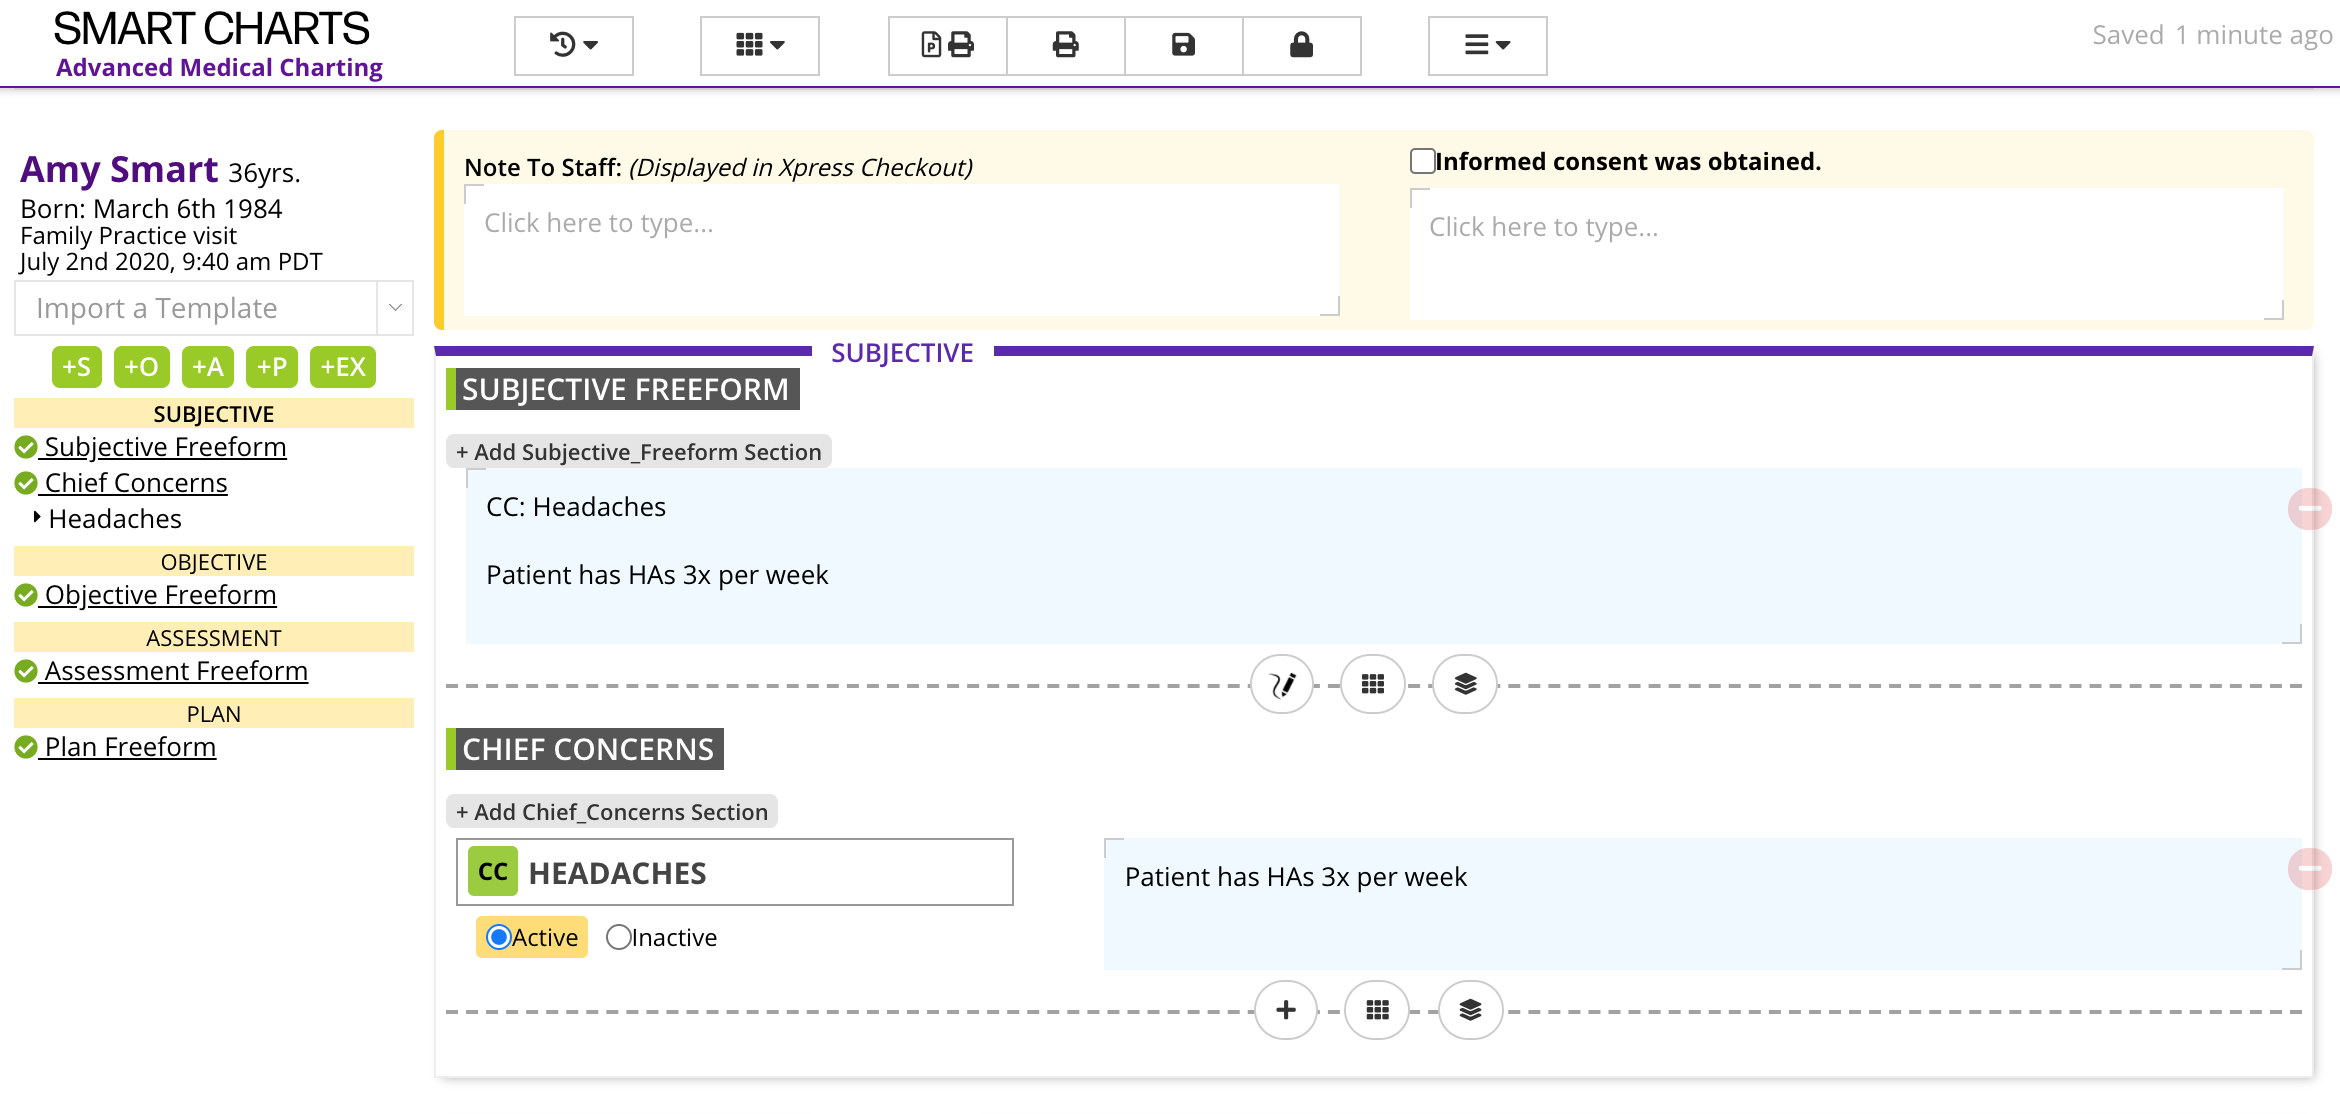Image resolution: width=2340 pixels, height=1114 pixels.
Task: Click the OBJECTIVE header in sidebar
Action: (x=214, y=562)
